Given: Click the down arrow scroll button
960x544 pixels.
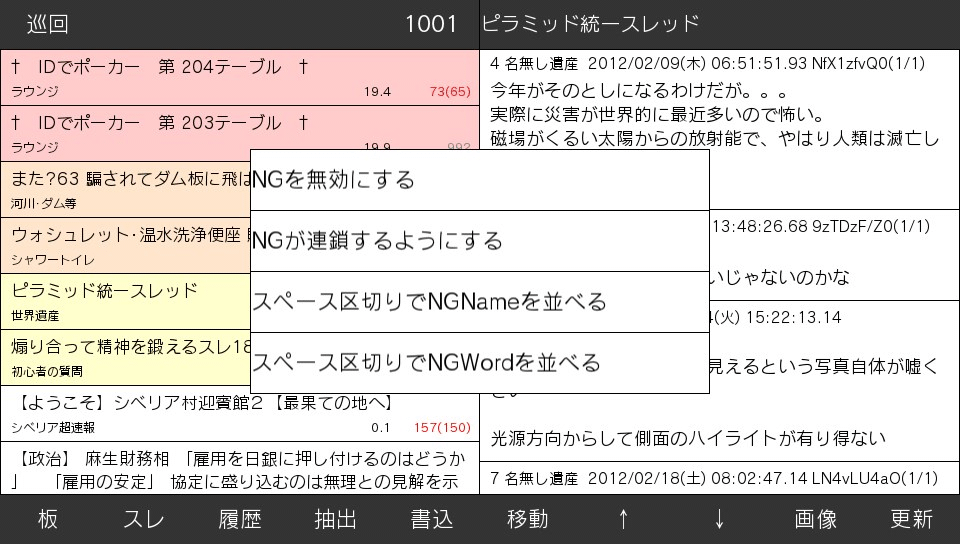Looking at the screenshot, I should [720, 519].
